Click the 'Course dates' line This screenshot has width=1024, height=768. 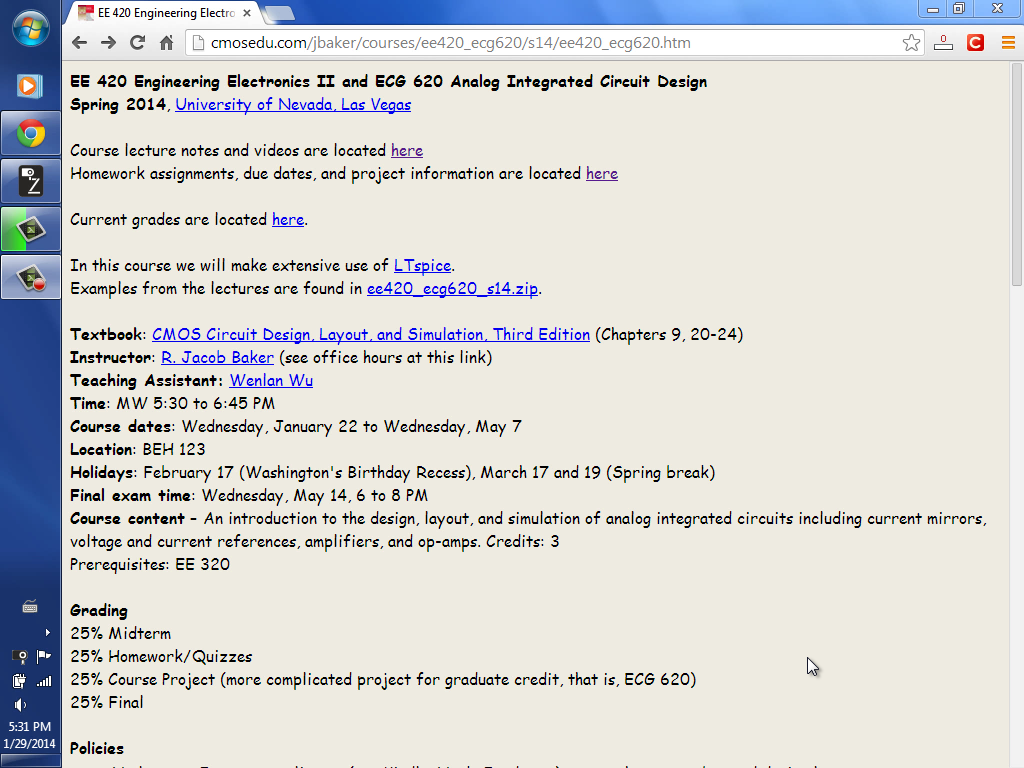[x=296, y=426]
